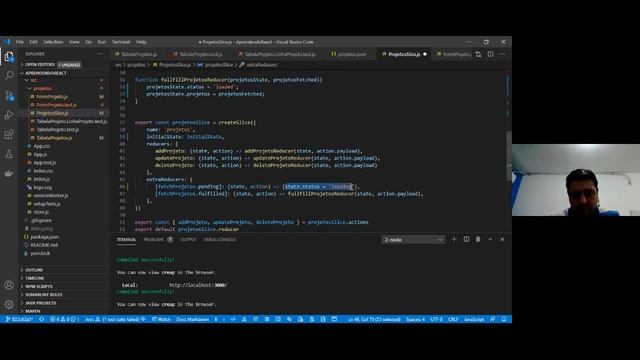Open App.css in the file tree
The width and height of the screenshot is (640, 360).
[42, 146]
